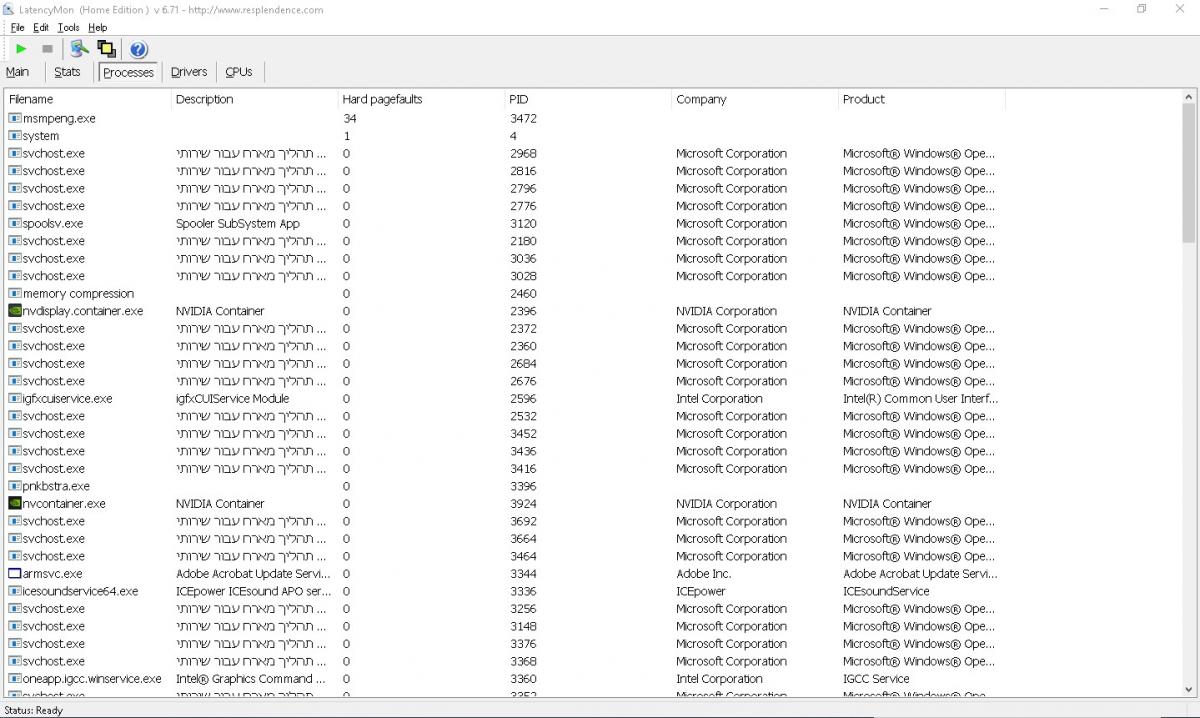The image size is (1200, 718).
Task: Sort by the Product column header
Action: [922, 99]
